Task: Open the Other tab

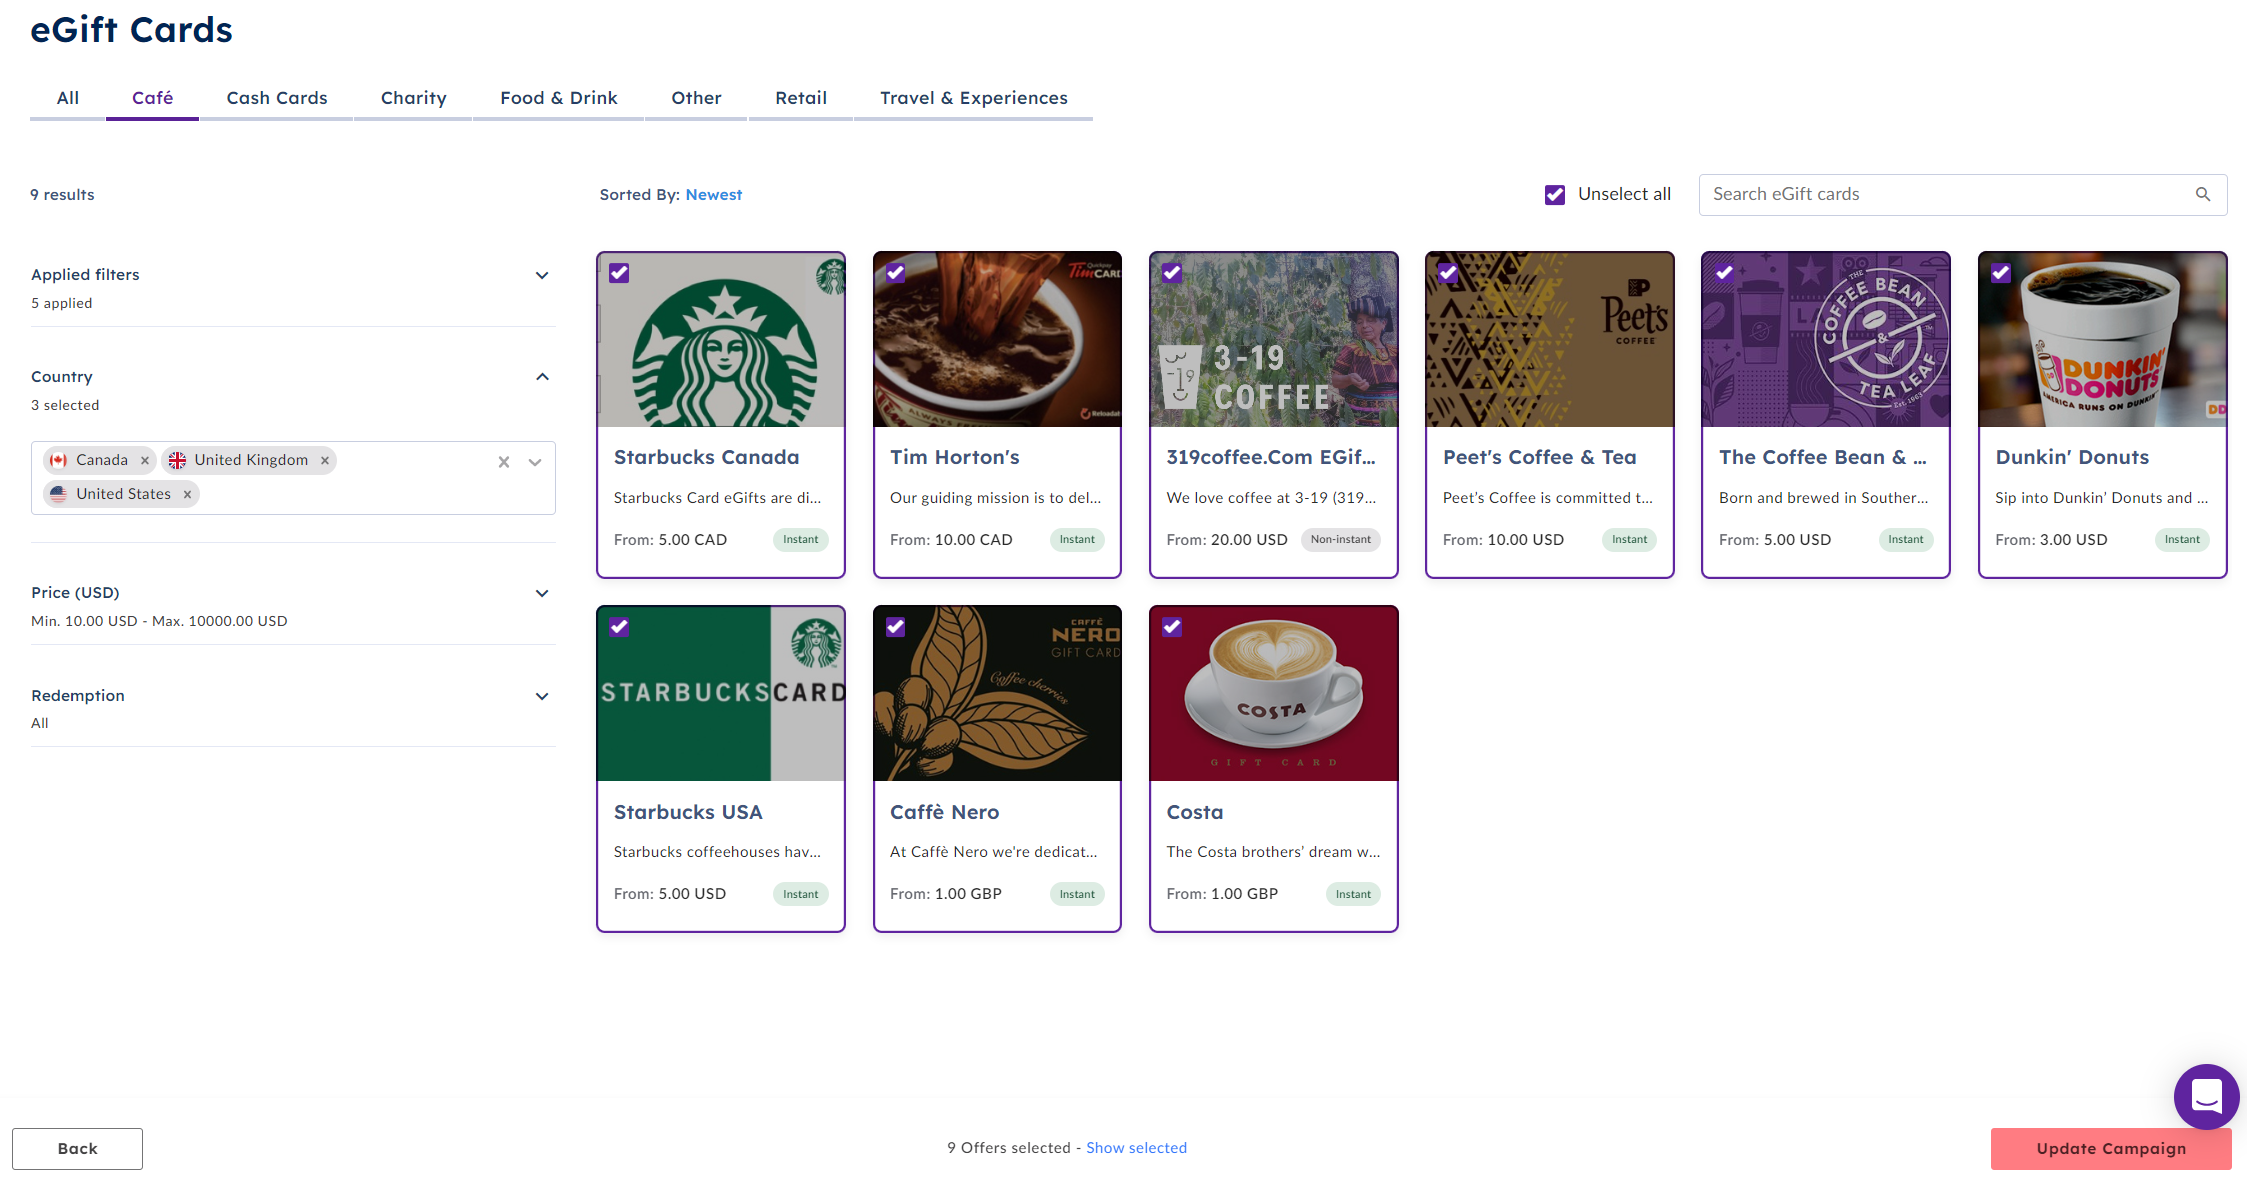Action: [696, 98]
